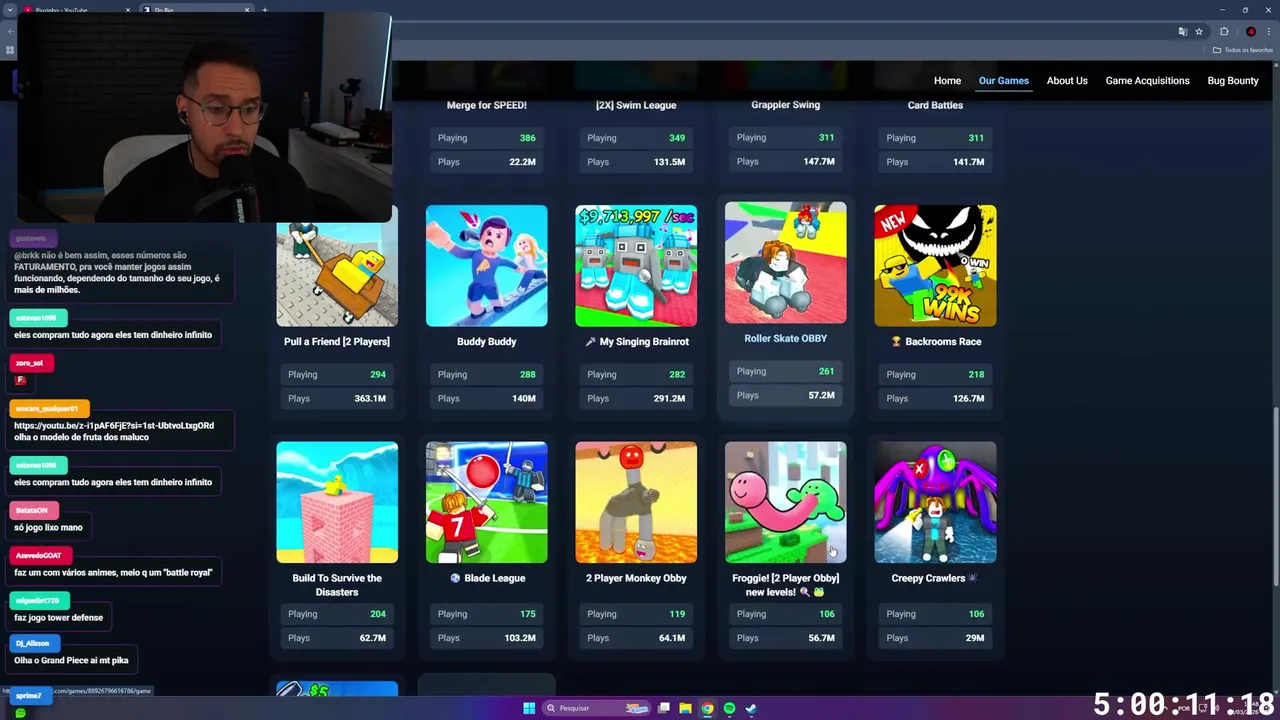The width and height of the screenshot is (1280, 720).
Task: Click the Pull a Friend Playing 294 row
Action: 337,374
